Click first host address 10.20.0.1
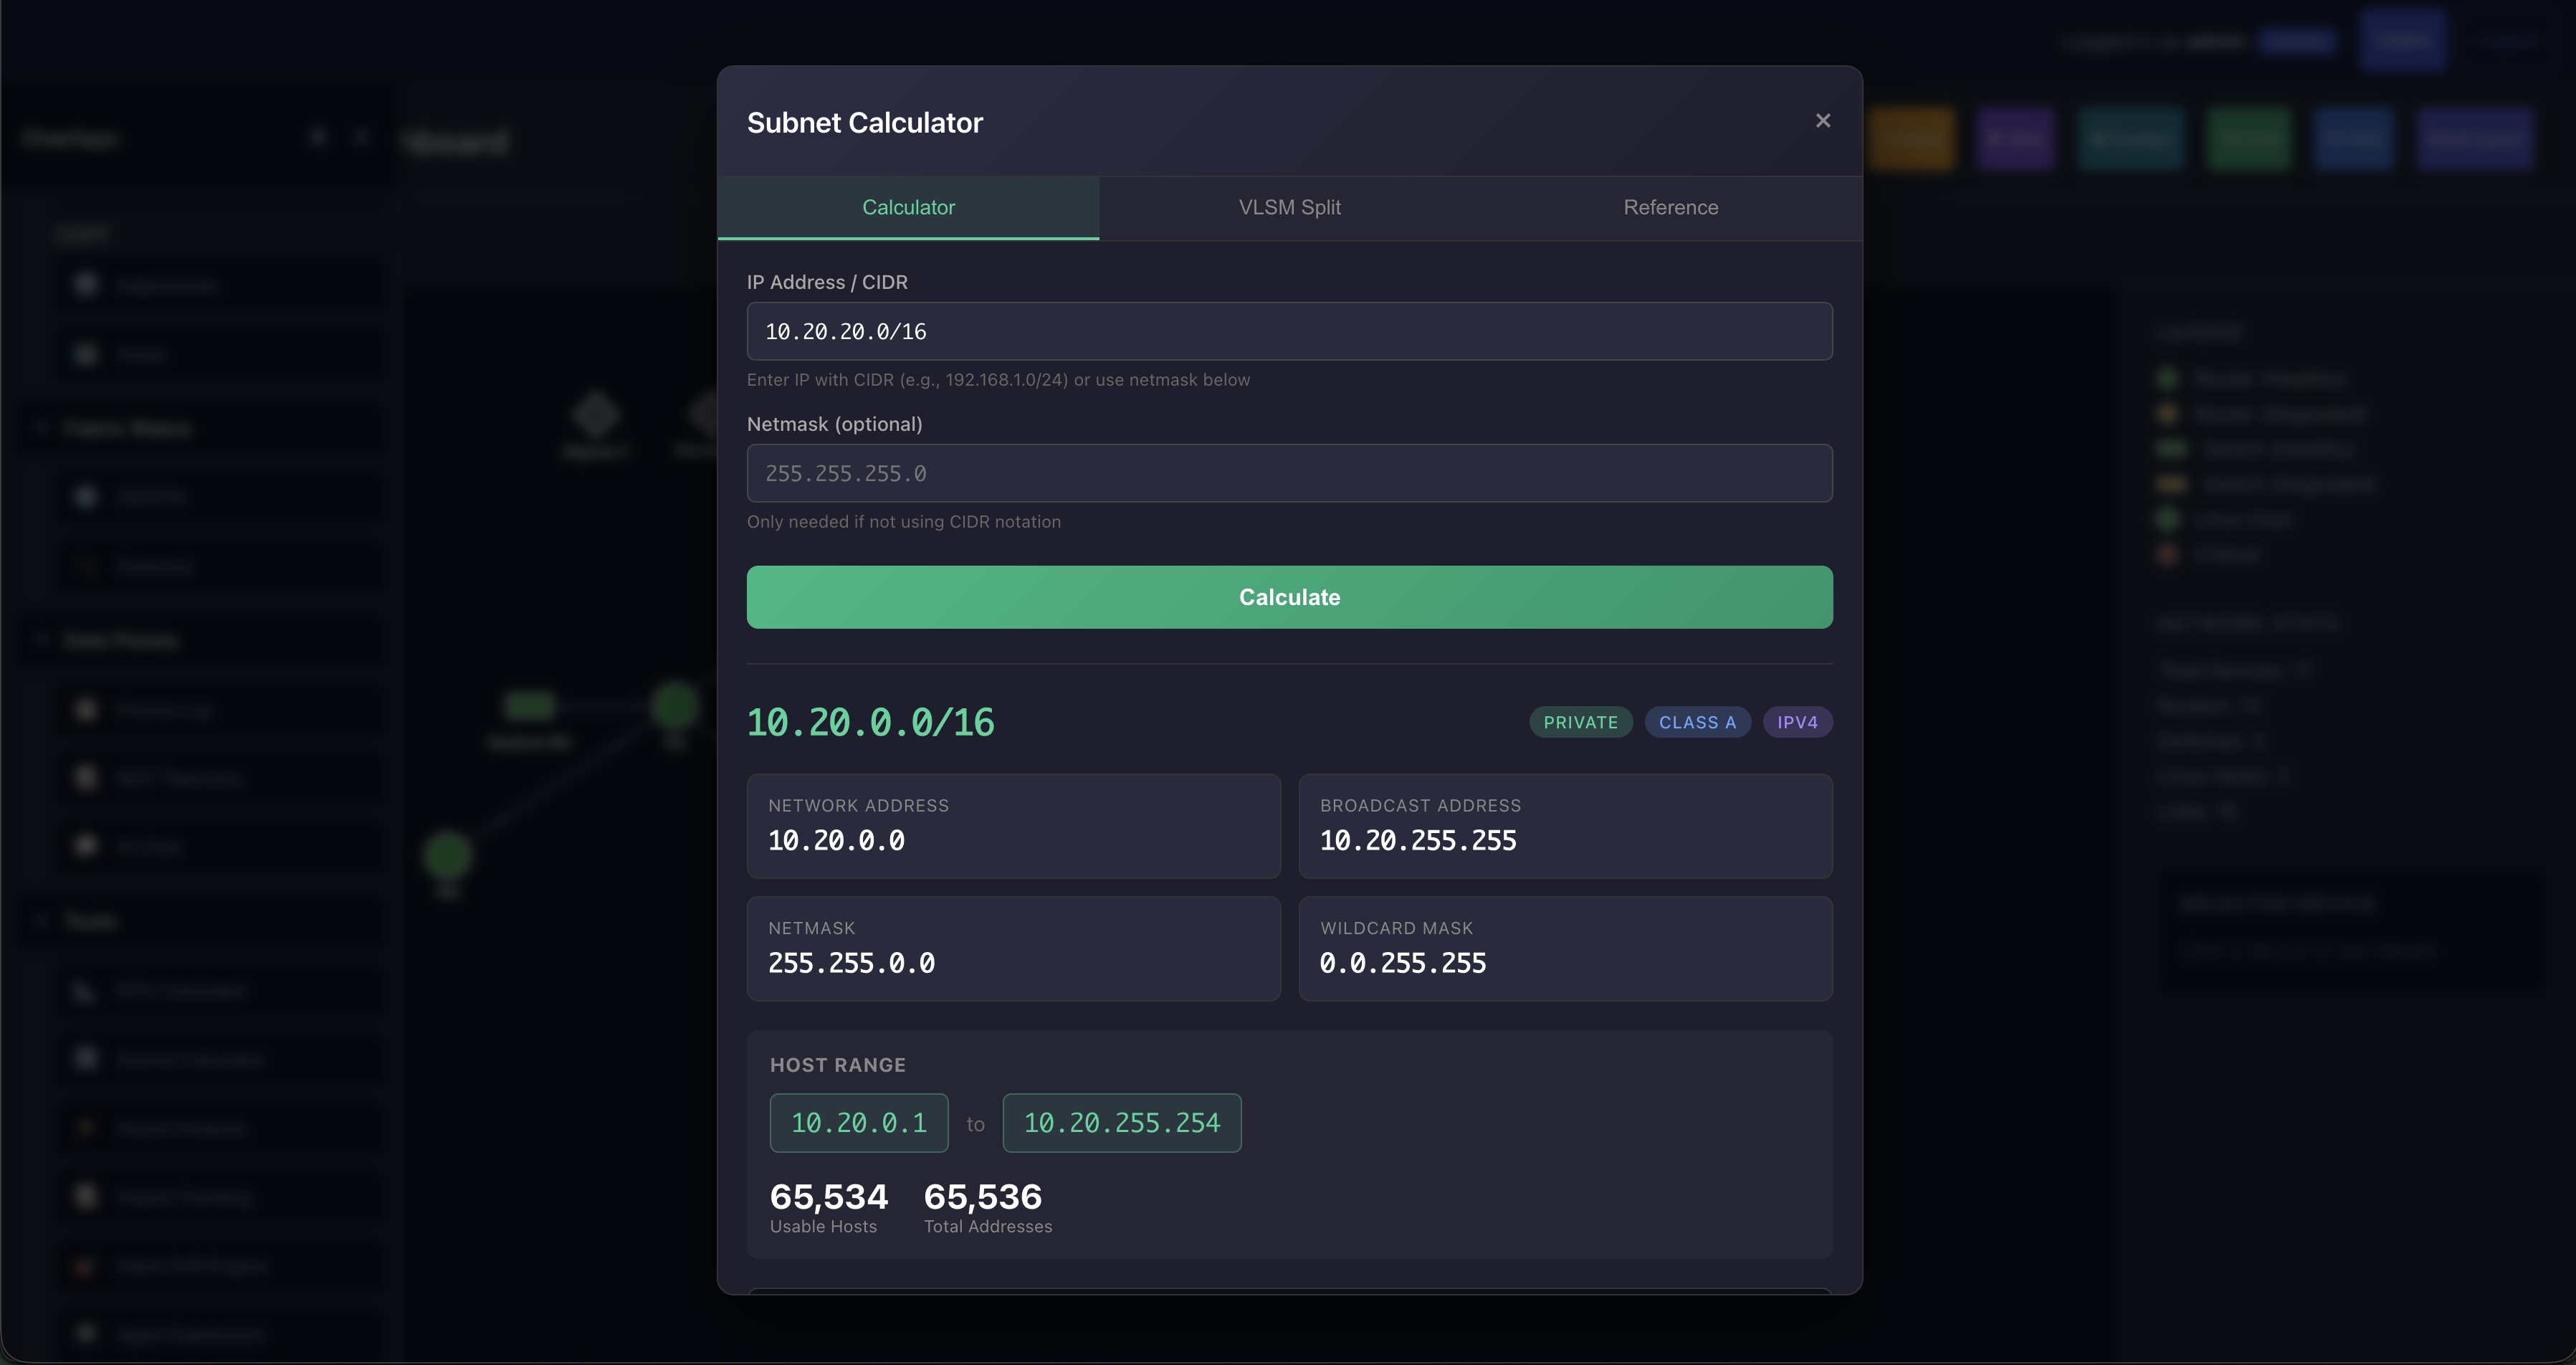The image size is (2576, 1365). pos(859,1123)
